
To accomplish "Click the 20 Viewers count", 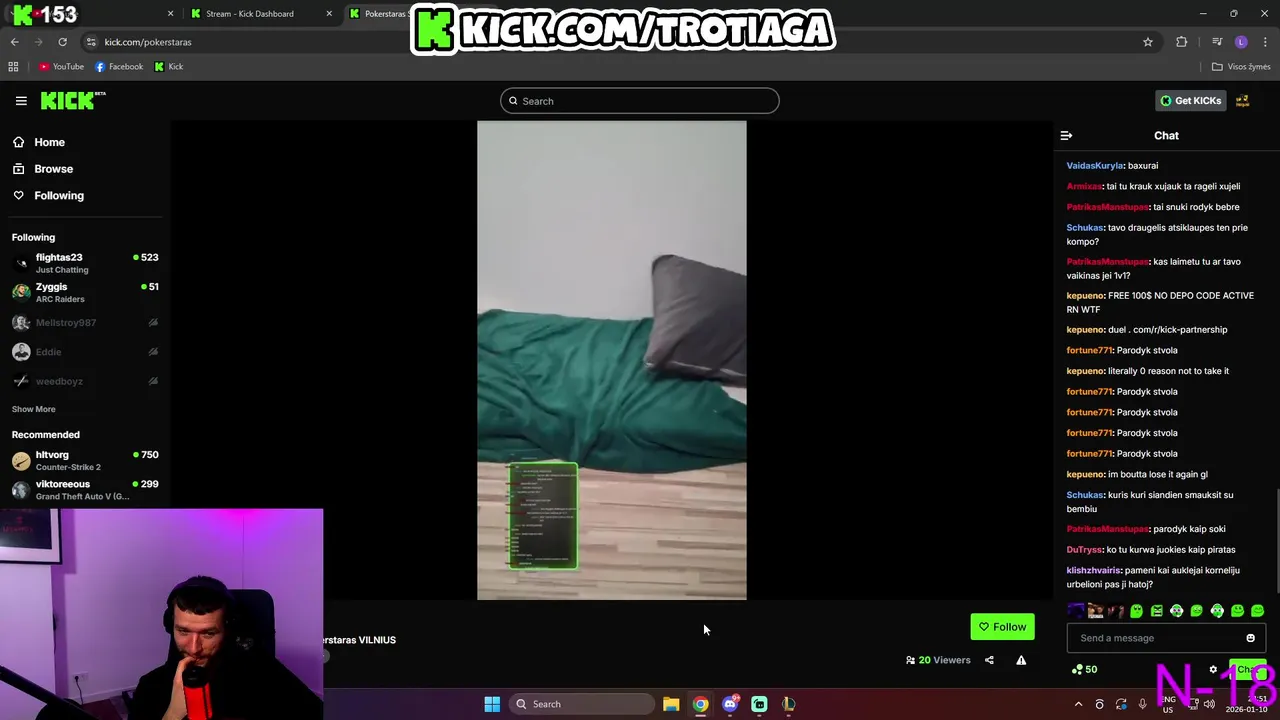I will [x=938, y=660].
